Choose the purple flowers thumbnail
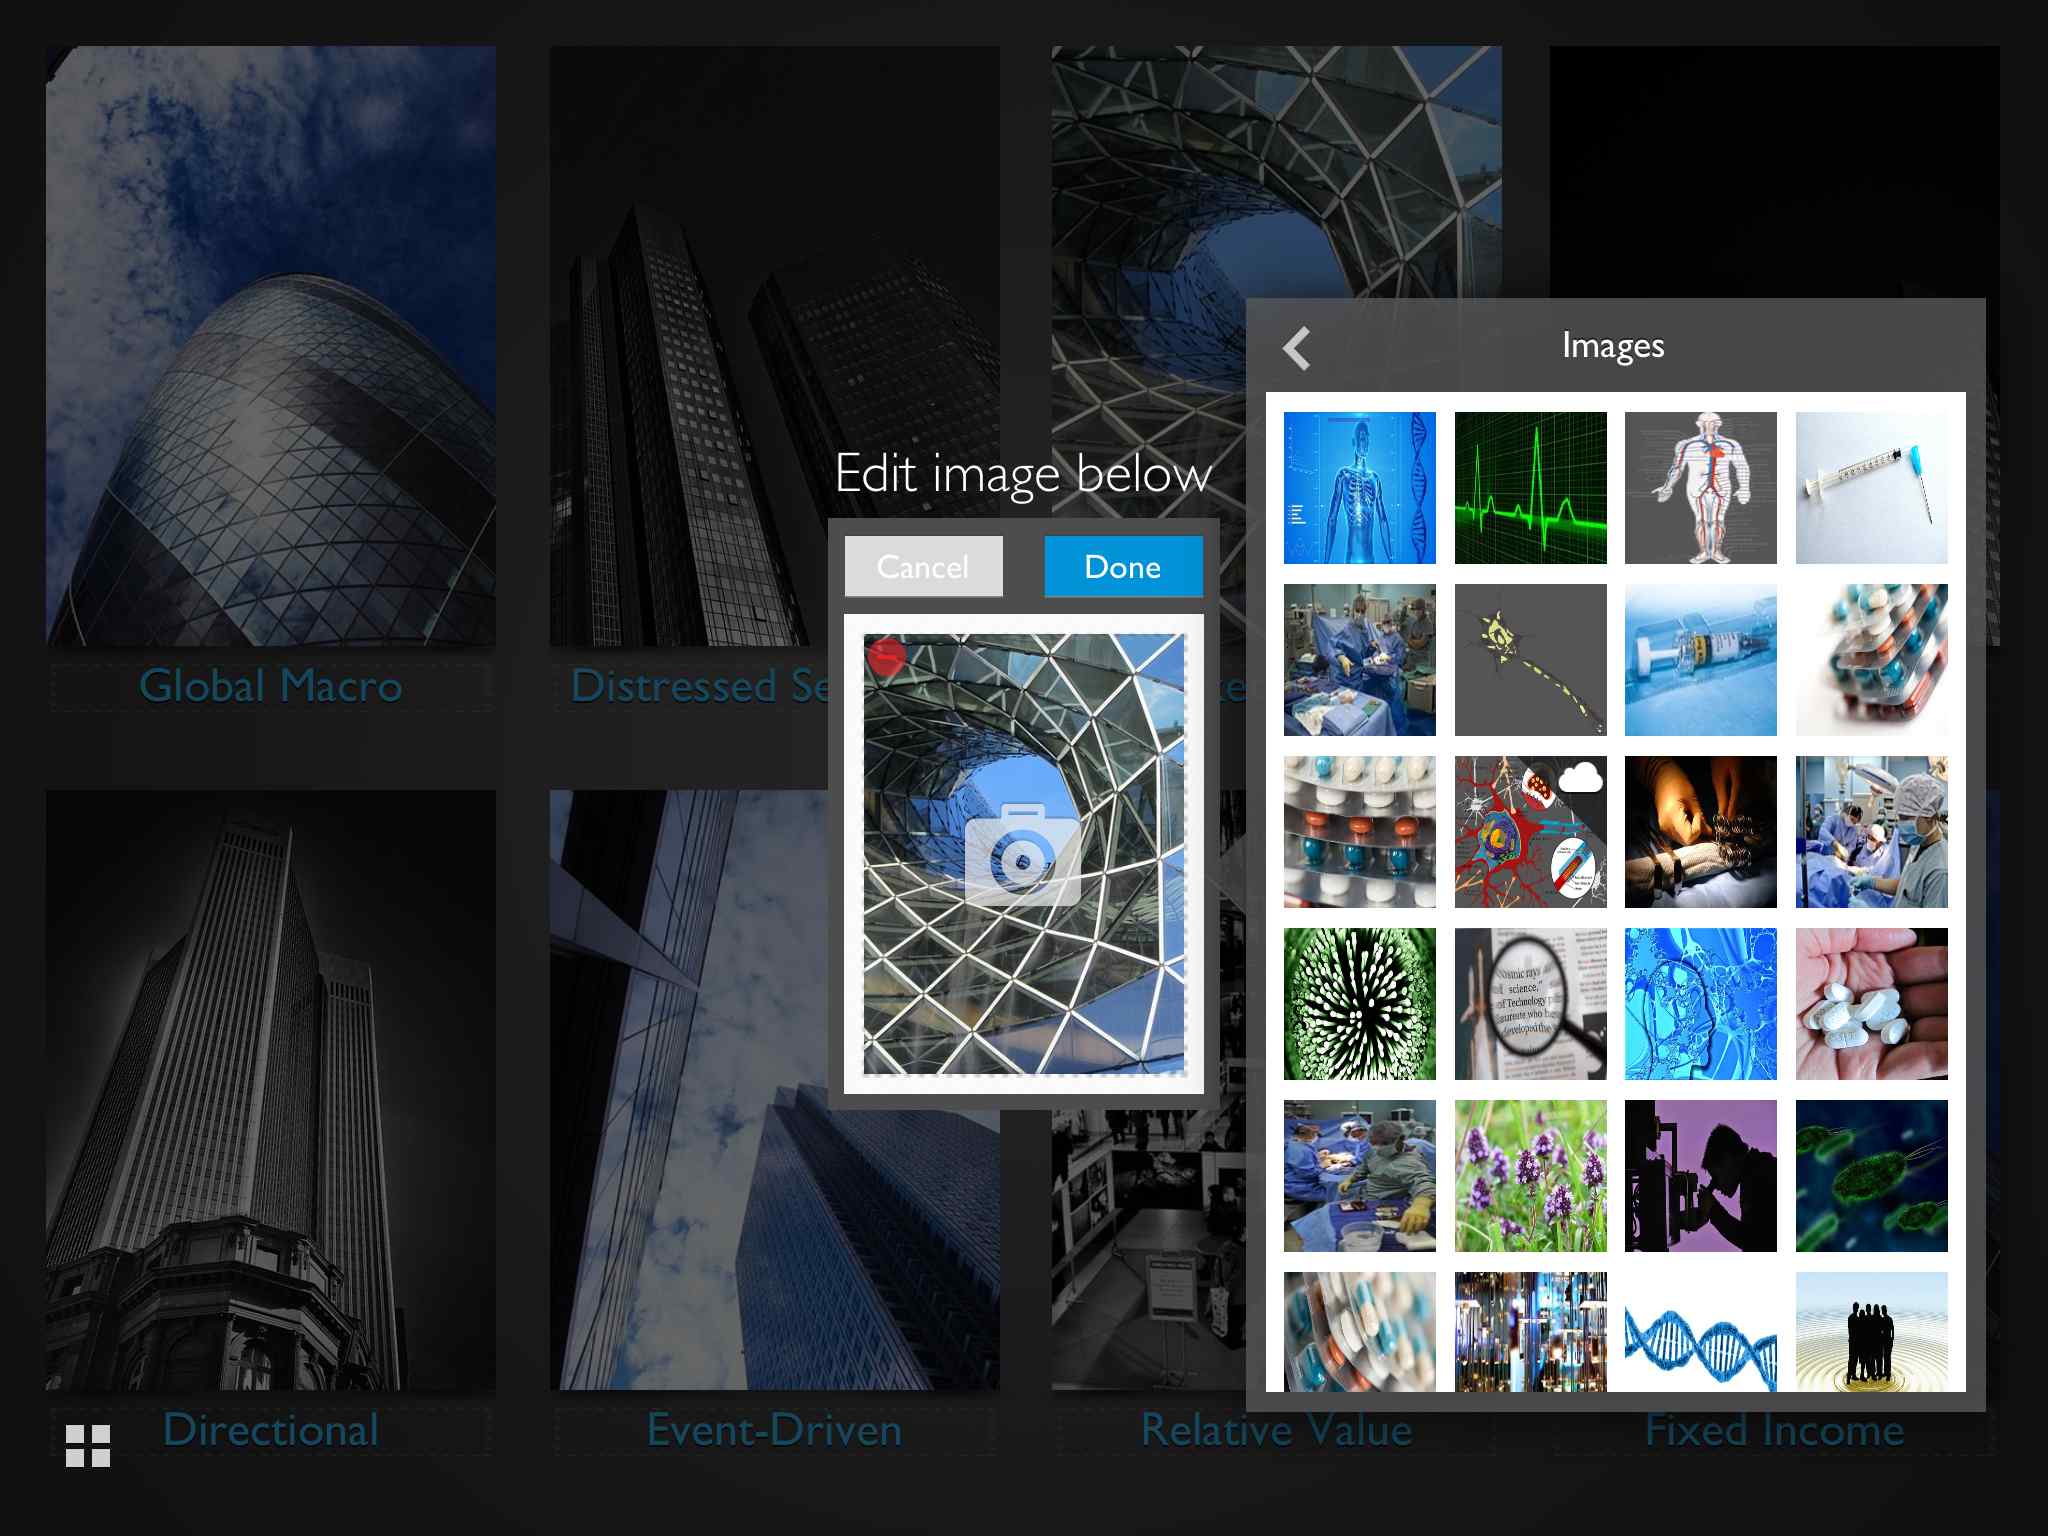 click(x=1530, y=1176)
